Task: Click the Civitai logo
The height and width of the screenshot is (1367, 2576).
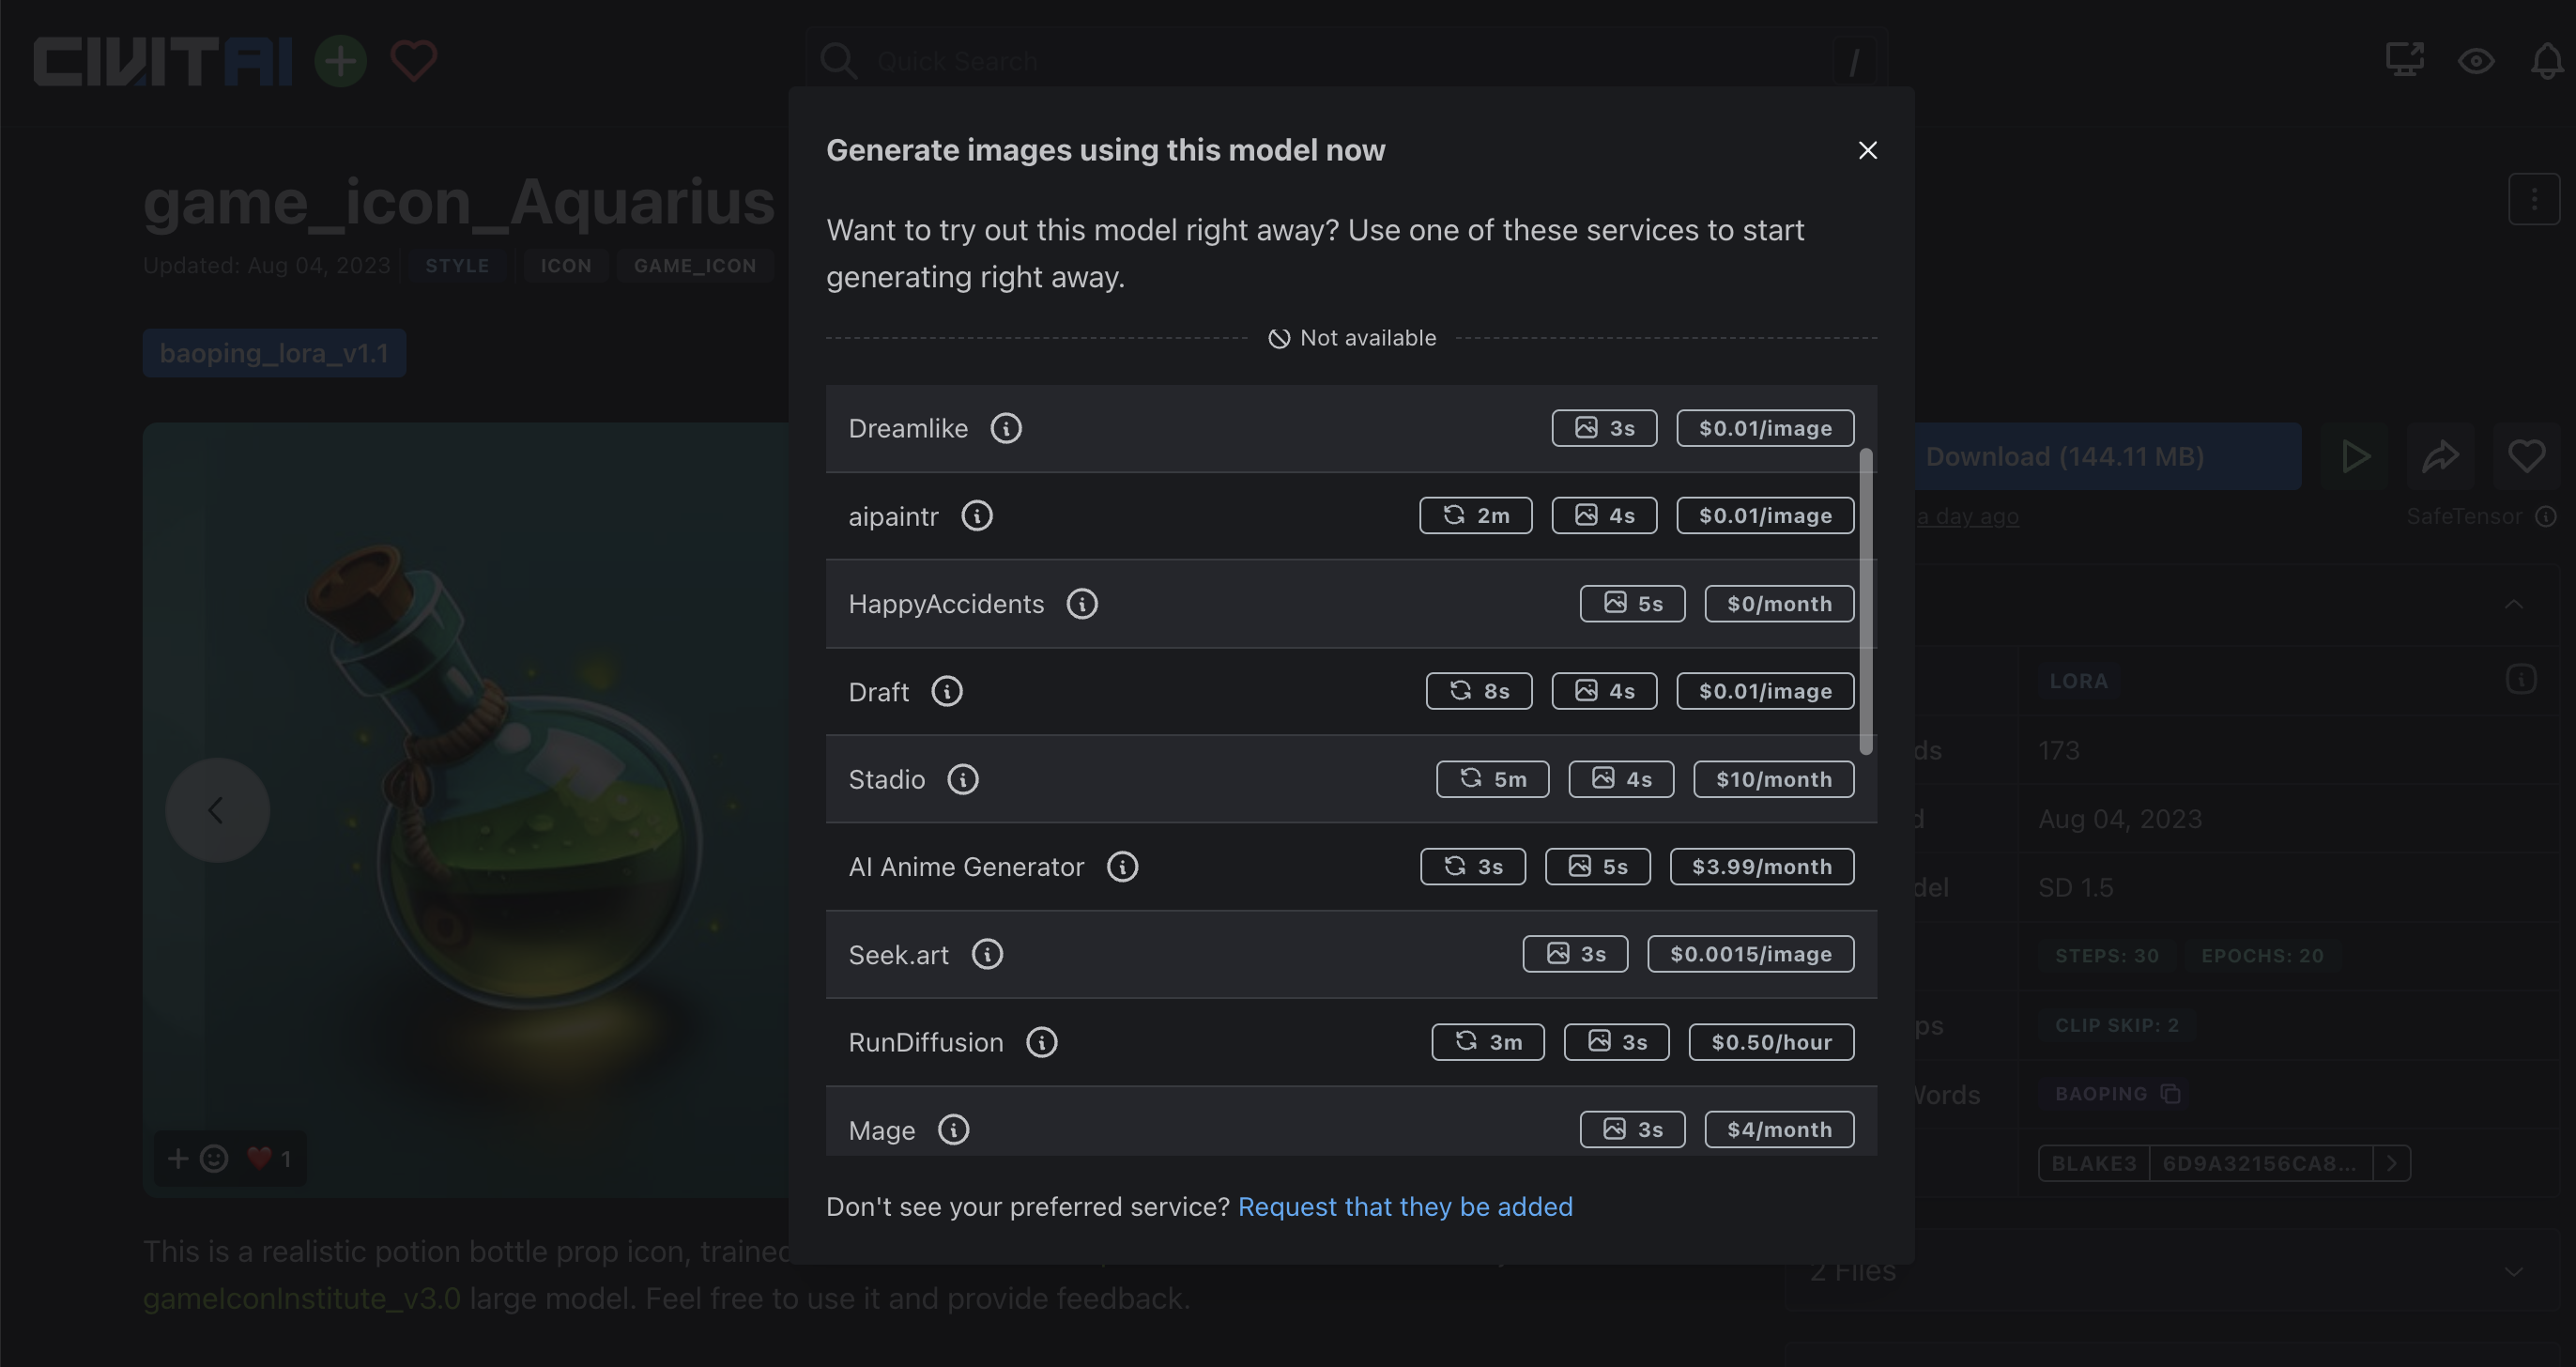Action: 163,61
